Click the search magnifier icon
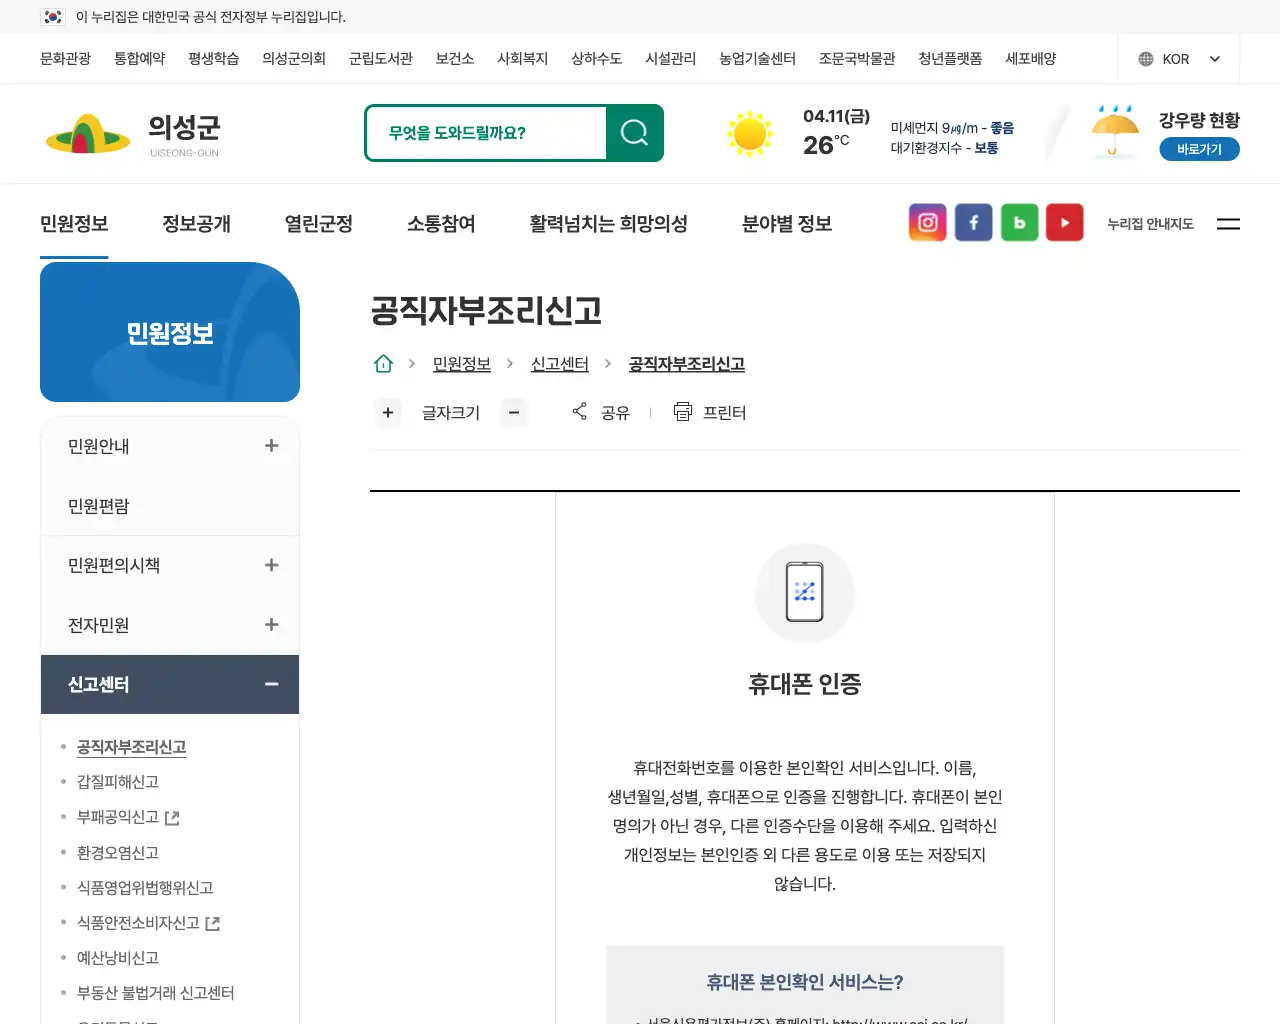This screenshot has width=1280, height=1024. point(634,132)
